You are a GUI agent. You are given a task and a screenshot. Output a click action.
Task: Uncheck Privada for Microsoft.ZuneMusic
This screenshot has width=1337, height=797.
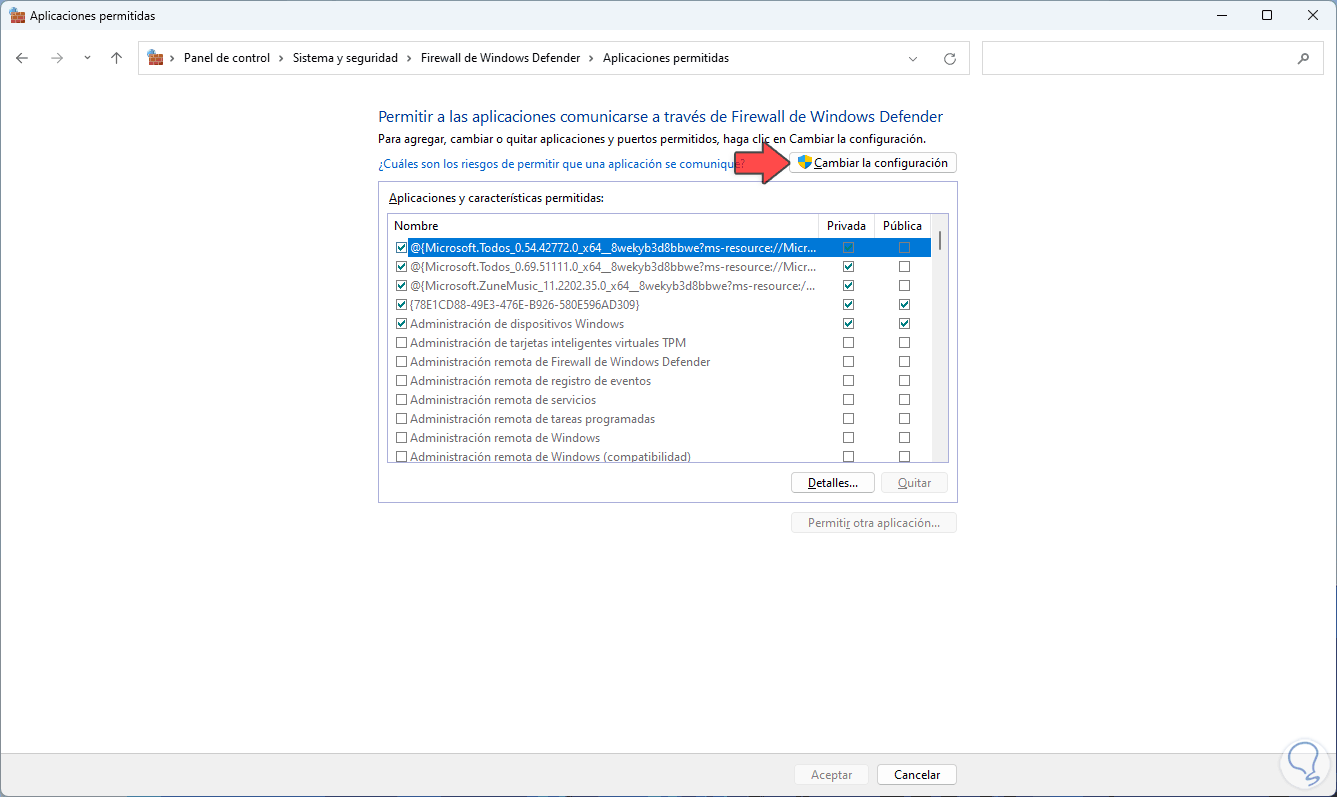point(848,286)
